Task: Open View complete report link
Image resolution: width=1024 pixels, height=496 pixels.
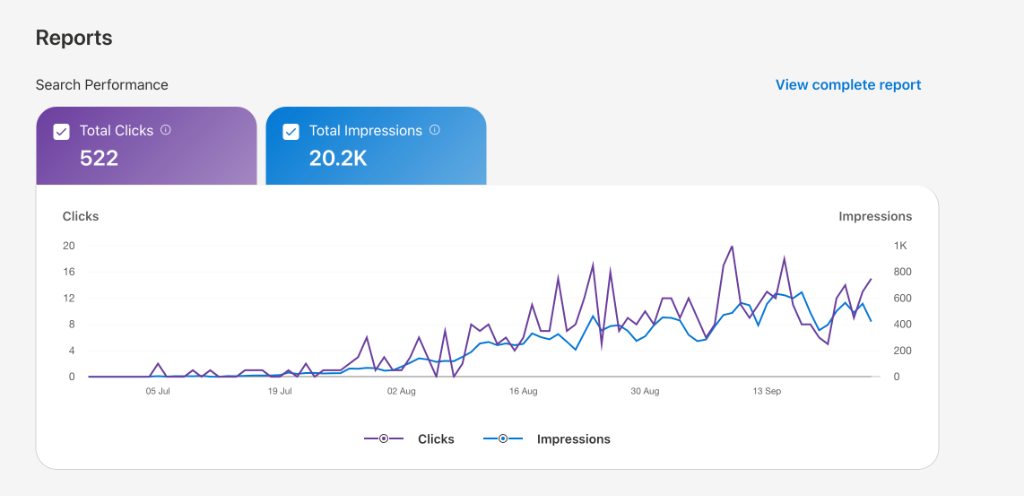Action: point(848,85)
